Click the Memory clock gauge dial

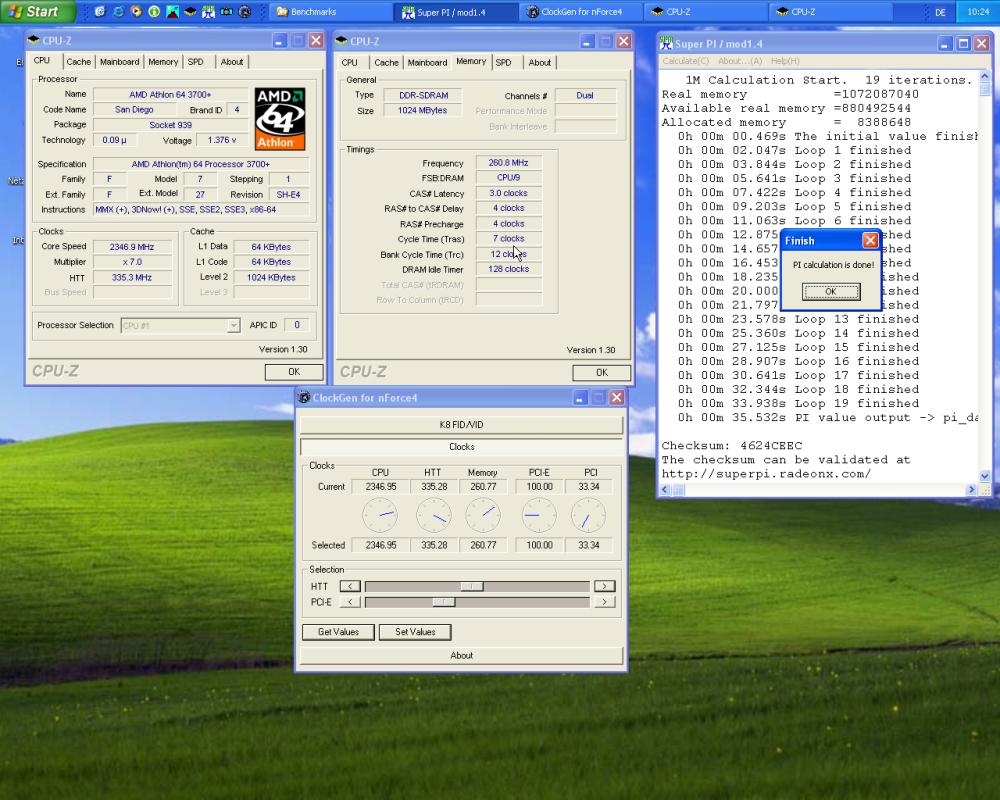[x=483, y=515]
